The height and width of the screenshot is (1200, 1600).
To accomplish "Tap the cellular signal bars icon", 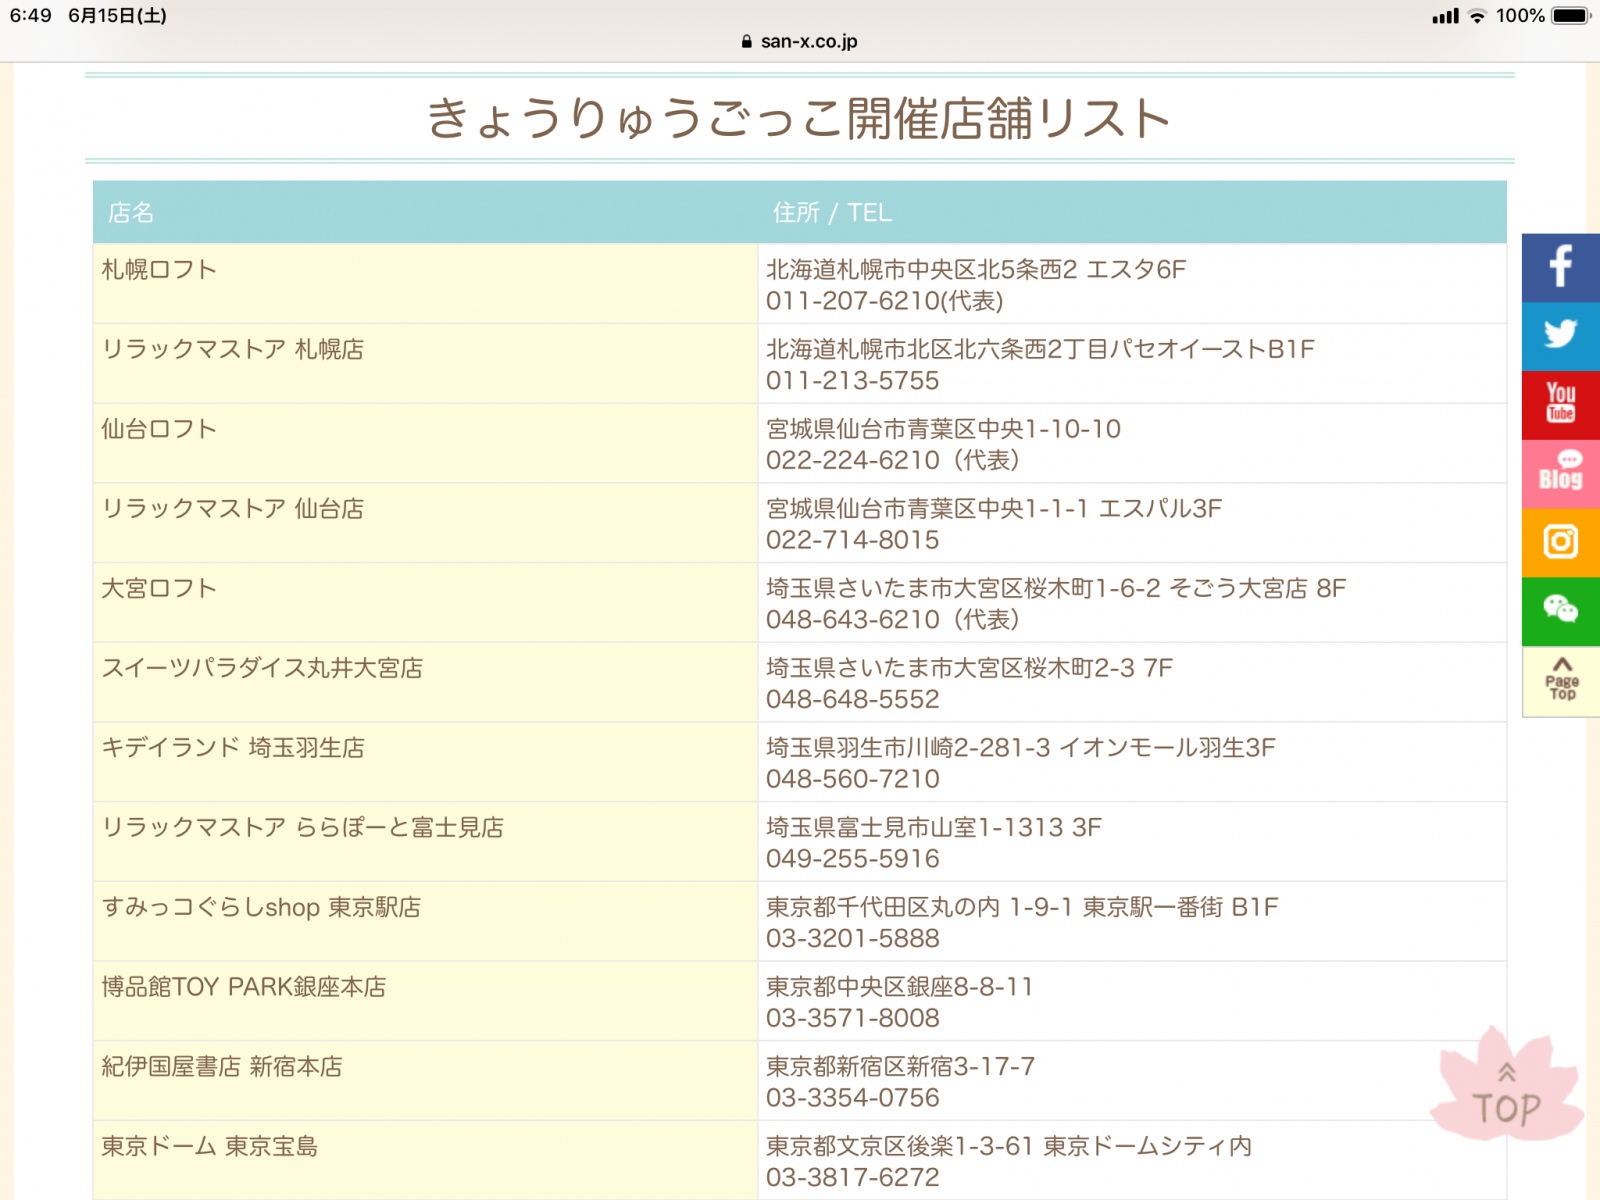I will [x=1445, y=16].
